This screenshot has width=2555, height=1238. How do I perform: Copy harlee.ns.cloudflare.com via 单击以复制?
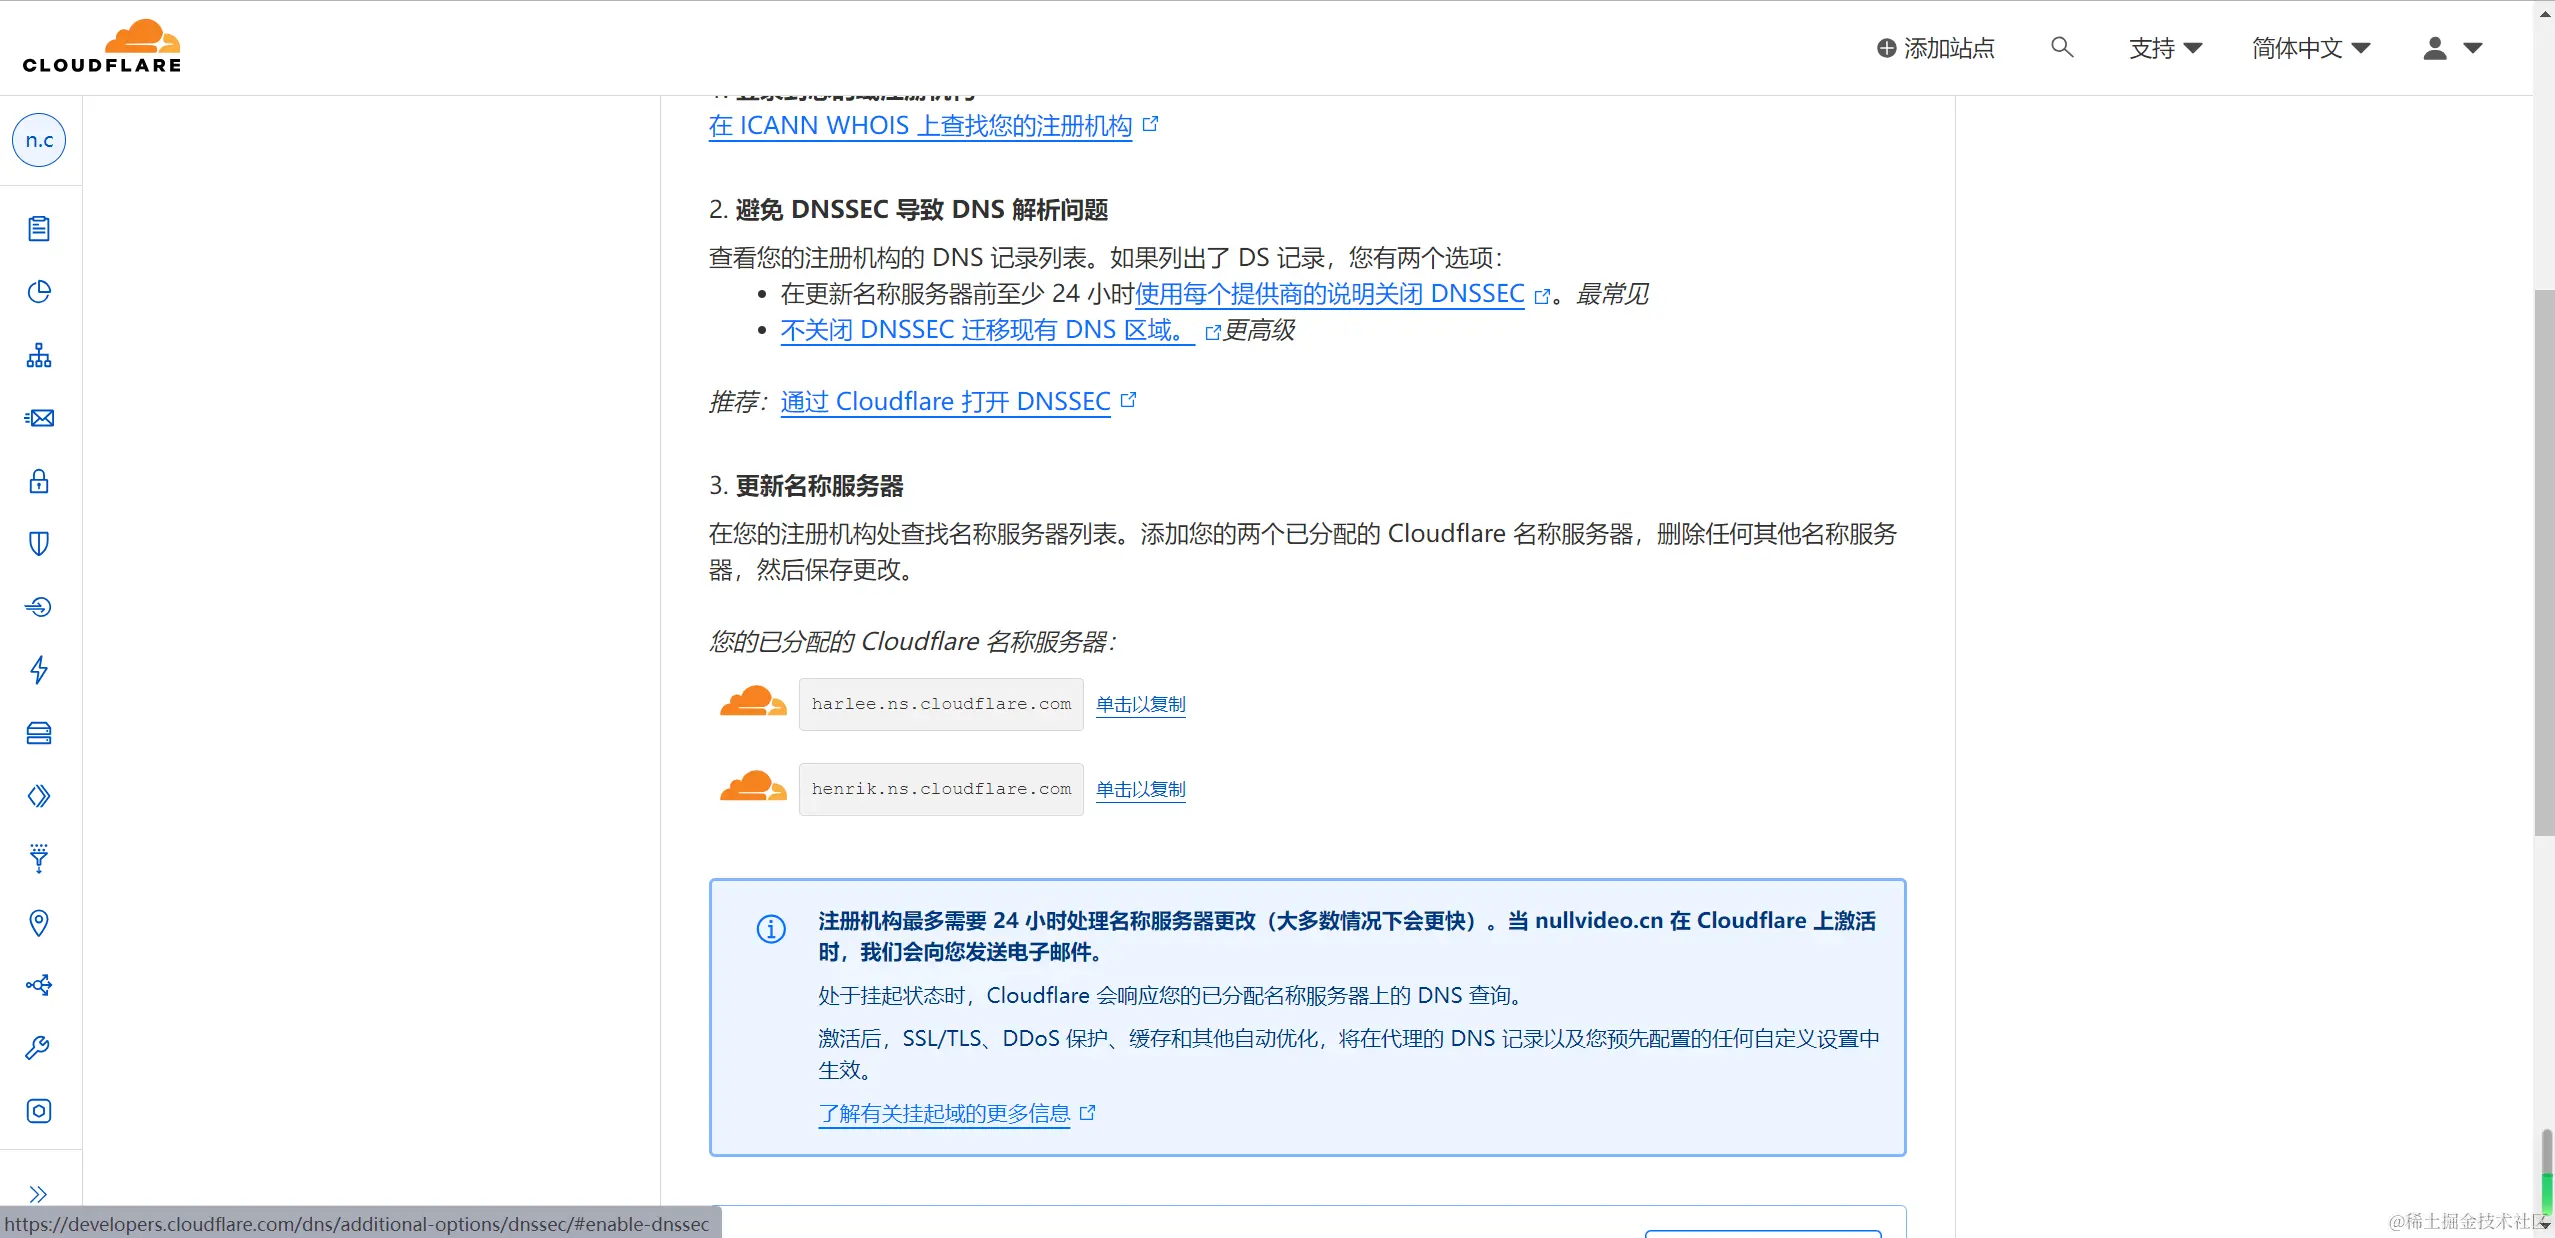coord(1139,704)
